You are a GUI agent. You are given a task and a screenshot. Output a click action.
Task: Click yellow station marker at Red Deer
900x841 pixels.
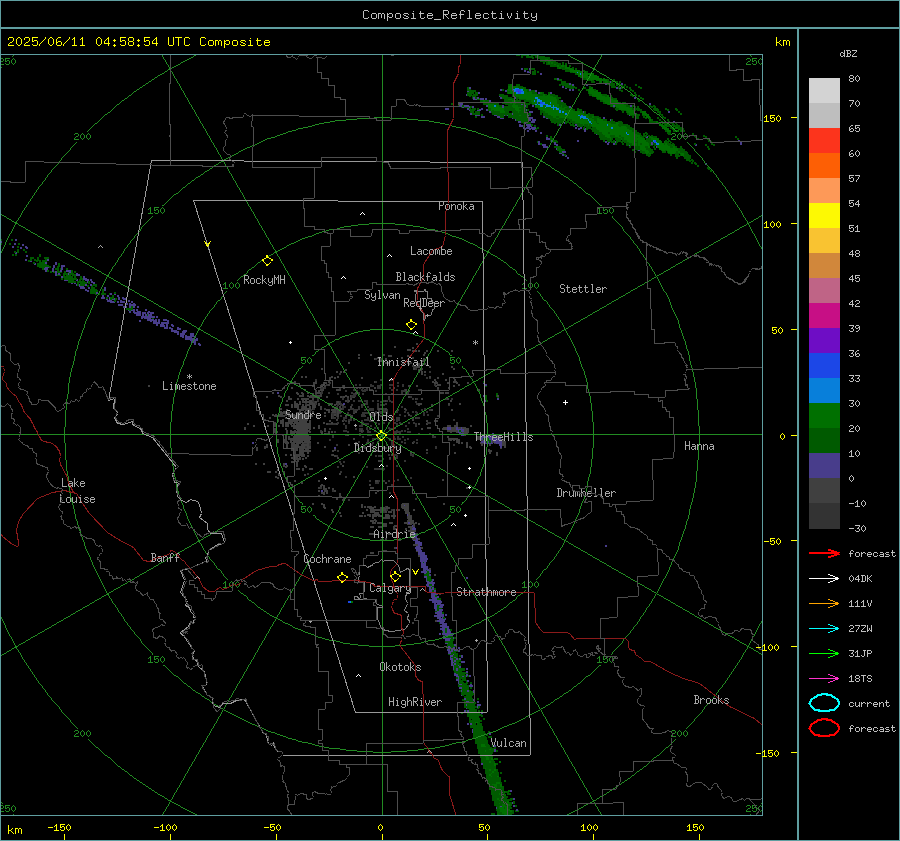(411, 325)
